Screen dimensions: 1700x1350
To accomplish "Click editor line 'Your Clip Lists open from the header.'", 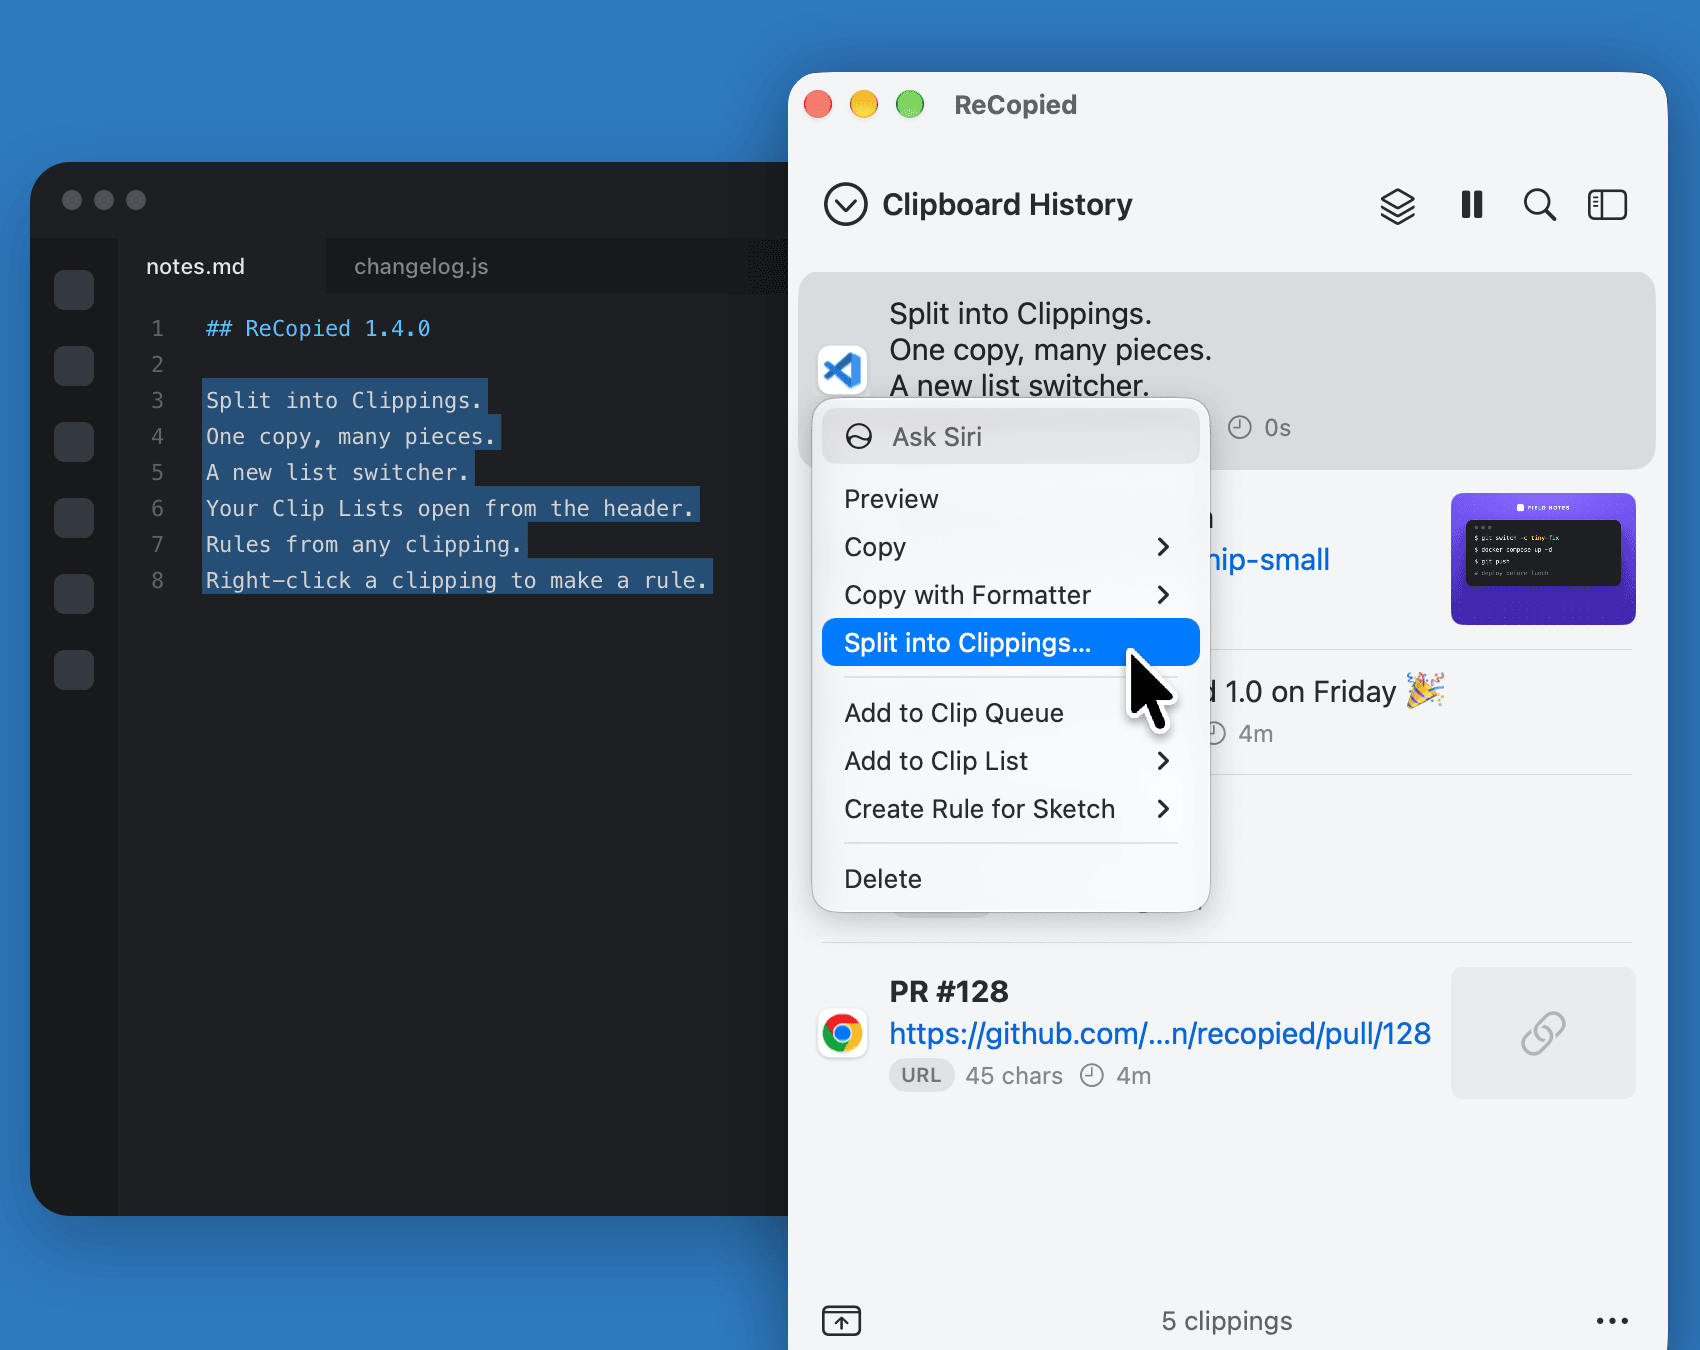I will pos(450,509).
